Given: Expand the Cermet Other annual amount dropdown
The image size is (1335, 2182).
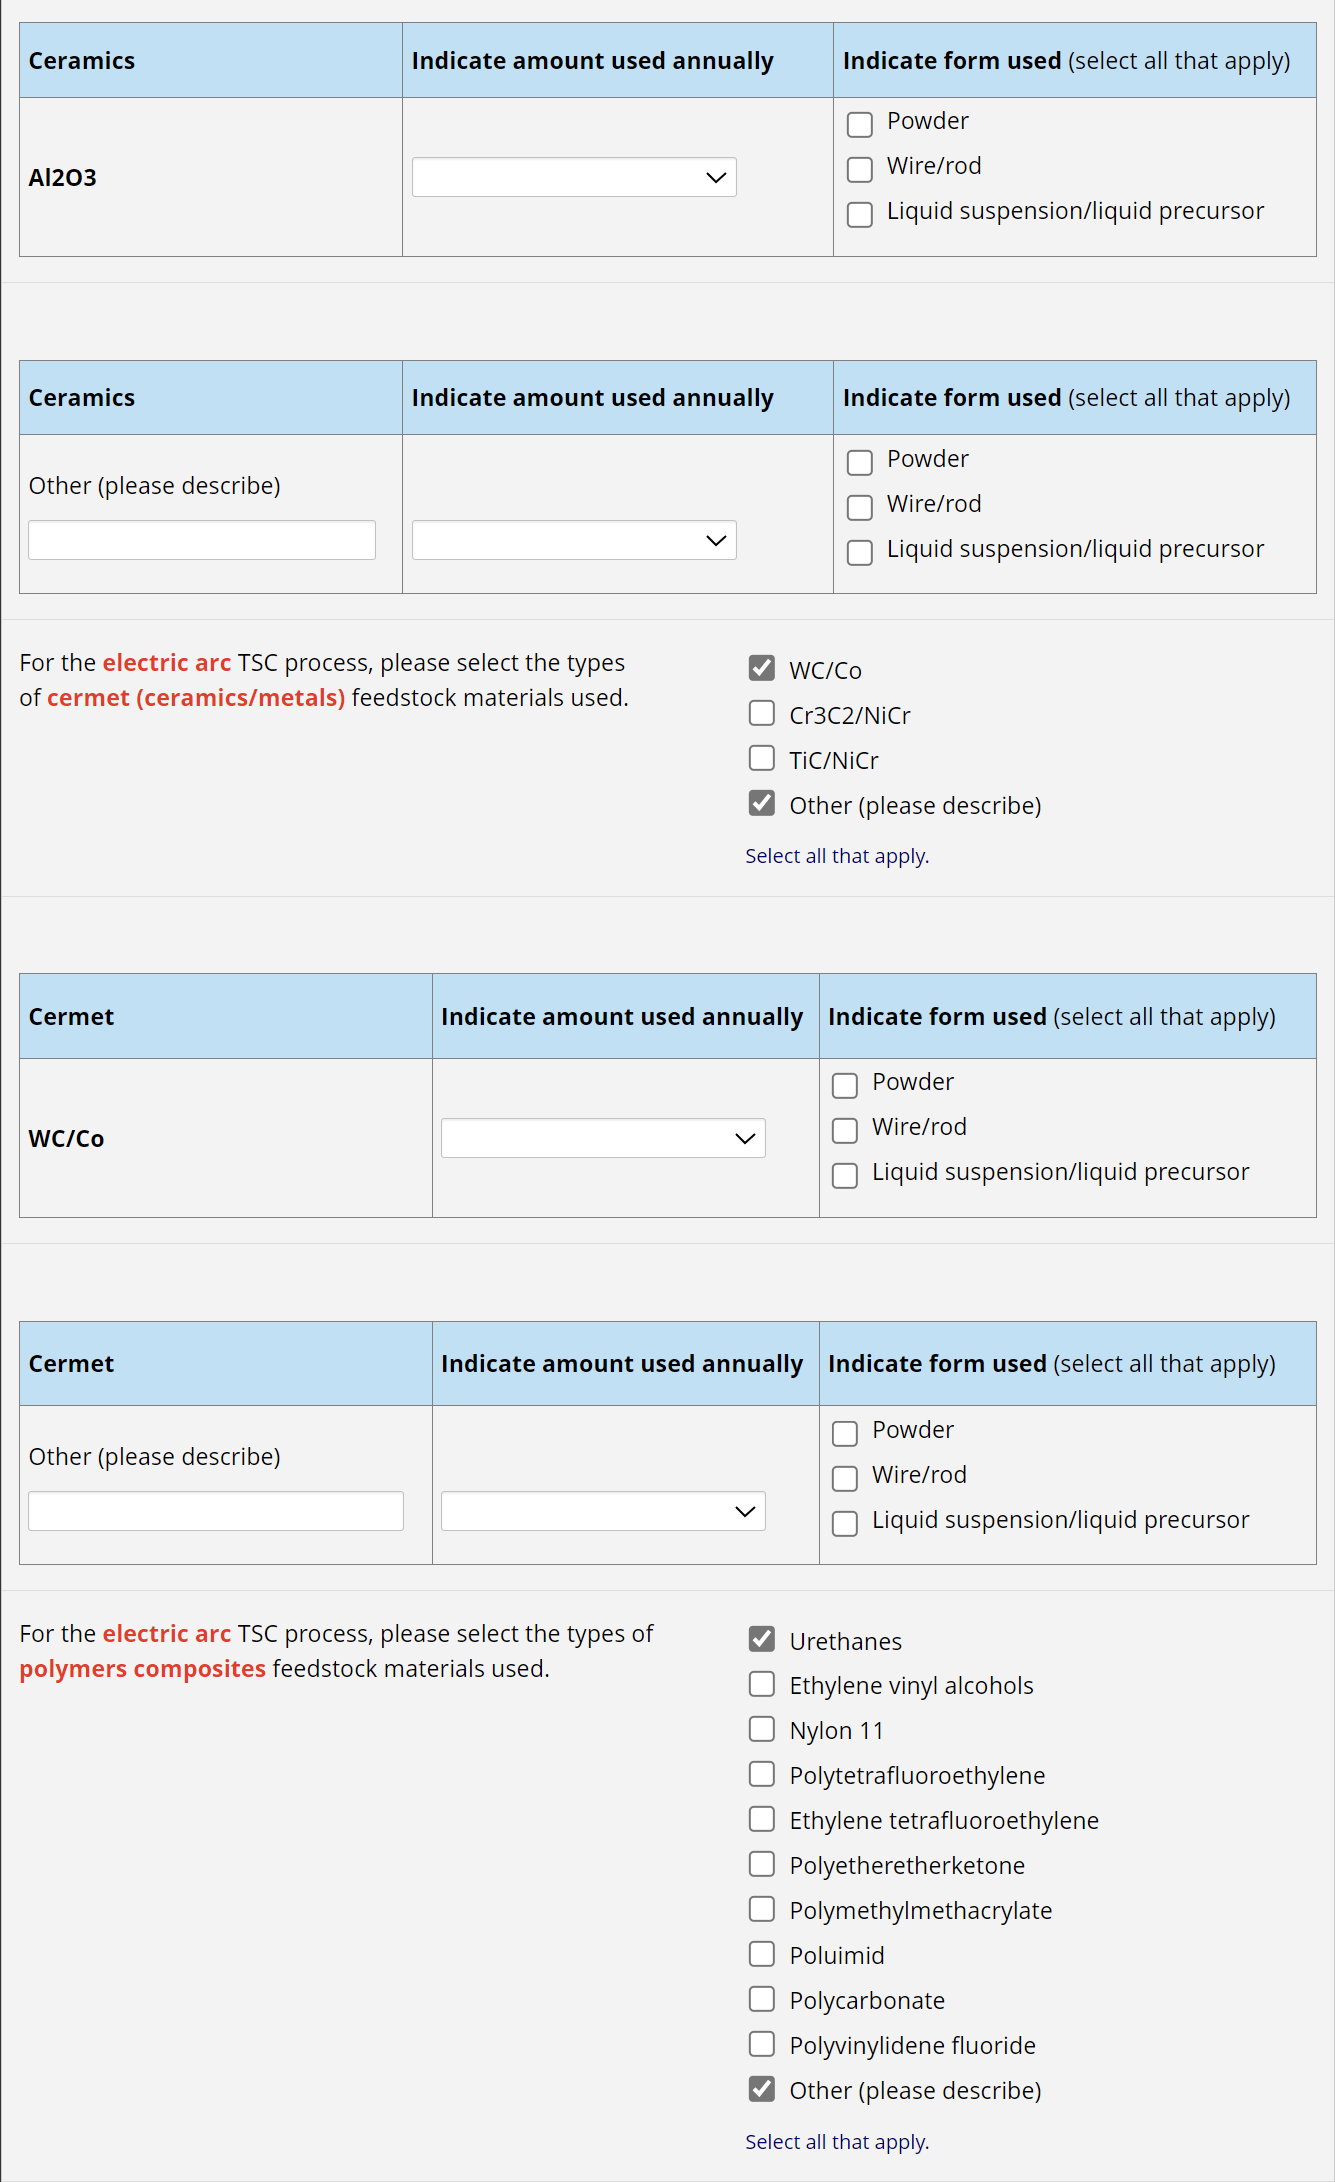Looking at the screenshot, I should click(x=603, y=1511).
